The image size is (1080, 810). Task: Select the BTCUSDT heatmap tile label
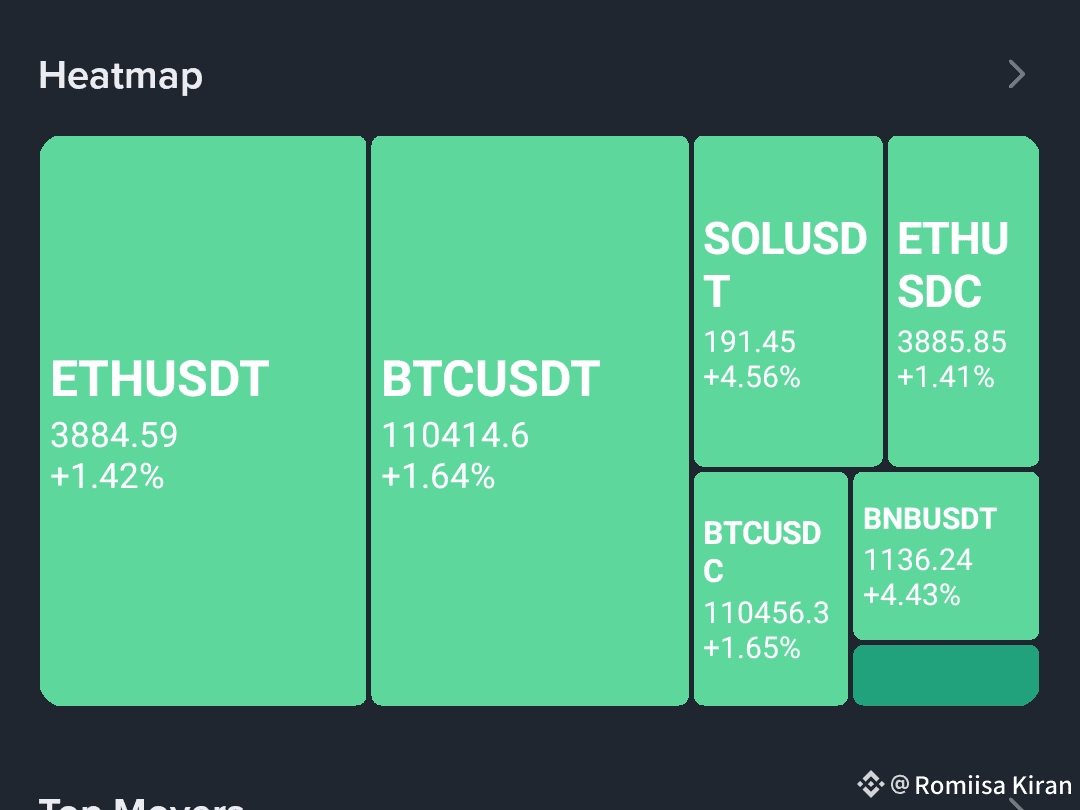[x=490, y=379]
